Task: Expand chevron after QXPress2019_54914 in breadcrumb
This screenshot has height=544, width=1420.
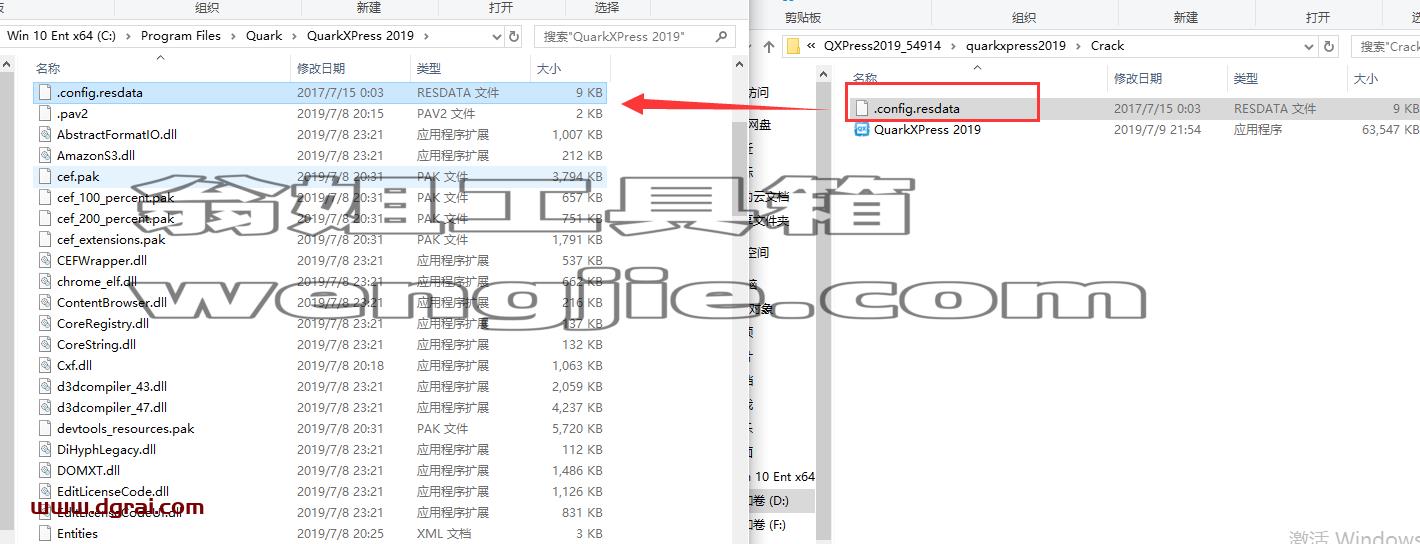Action: (953, 46)
